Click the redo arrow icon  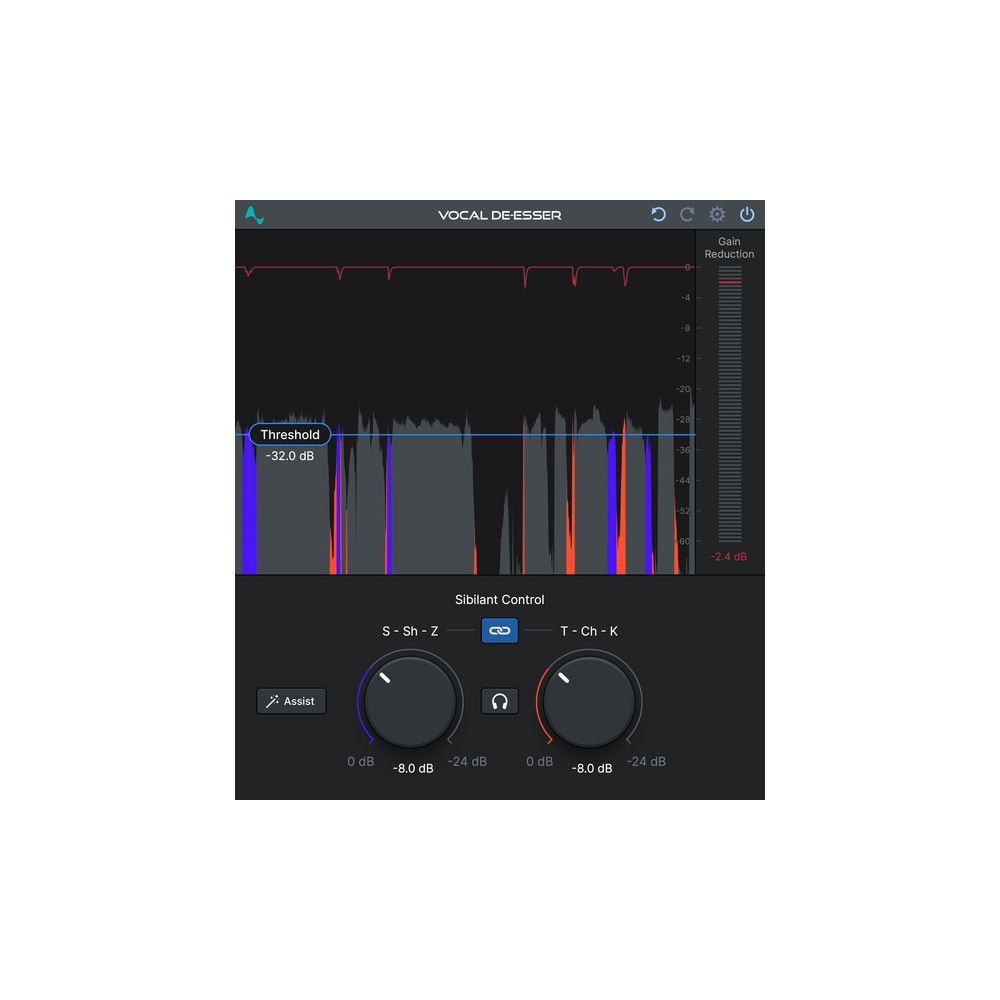[x=687, y=215]
